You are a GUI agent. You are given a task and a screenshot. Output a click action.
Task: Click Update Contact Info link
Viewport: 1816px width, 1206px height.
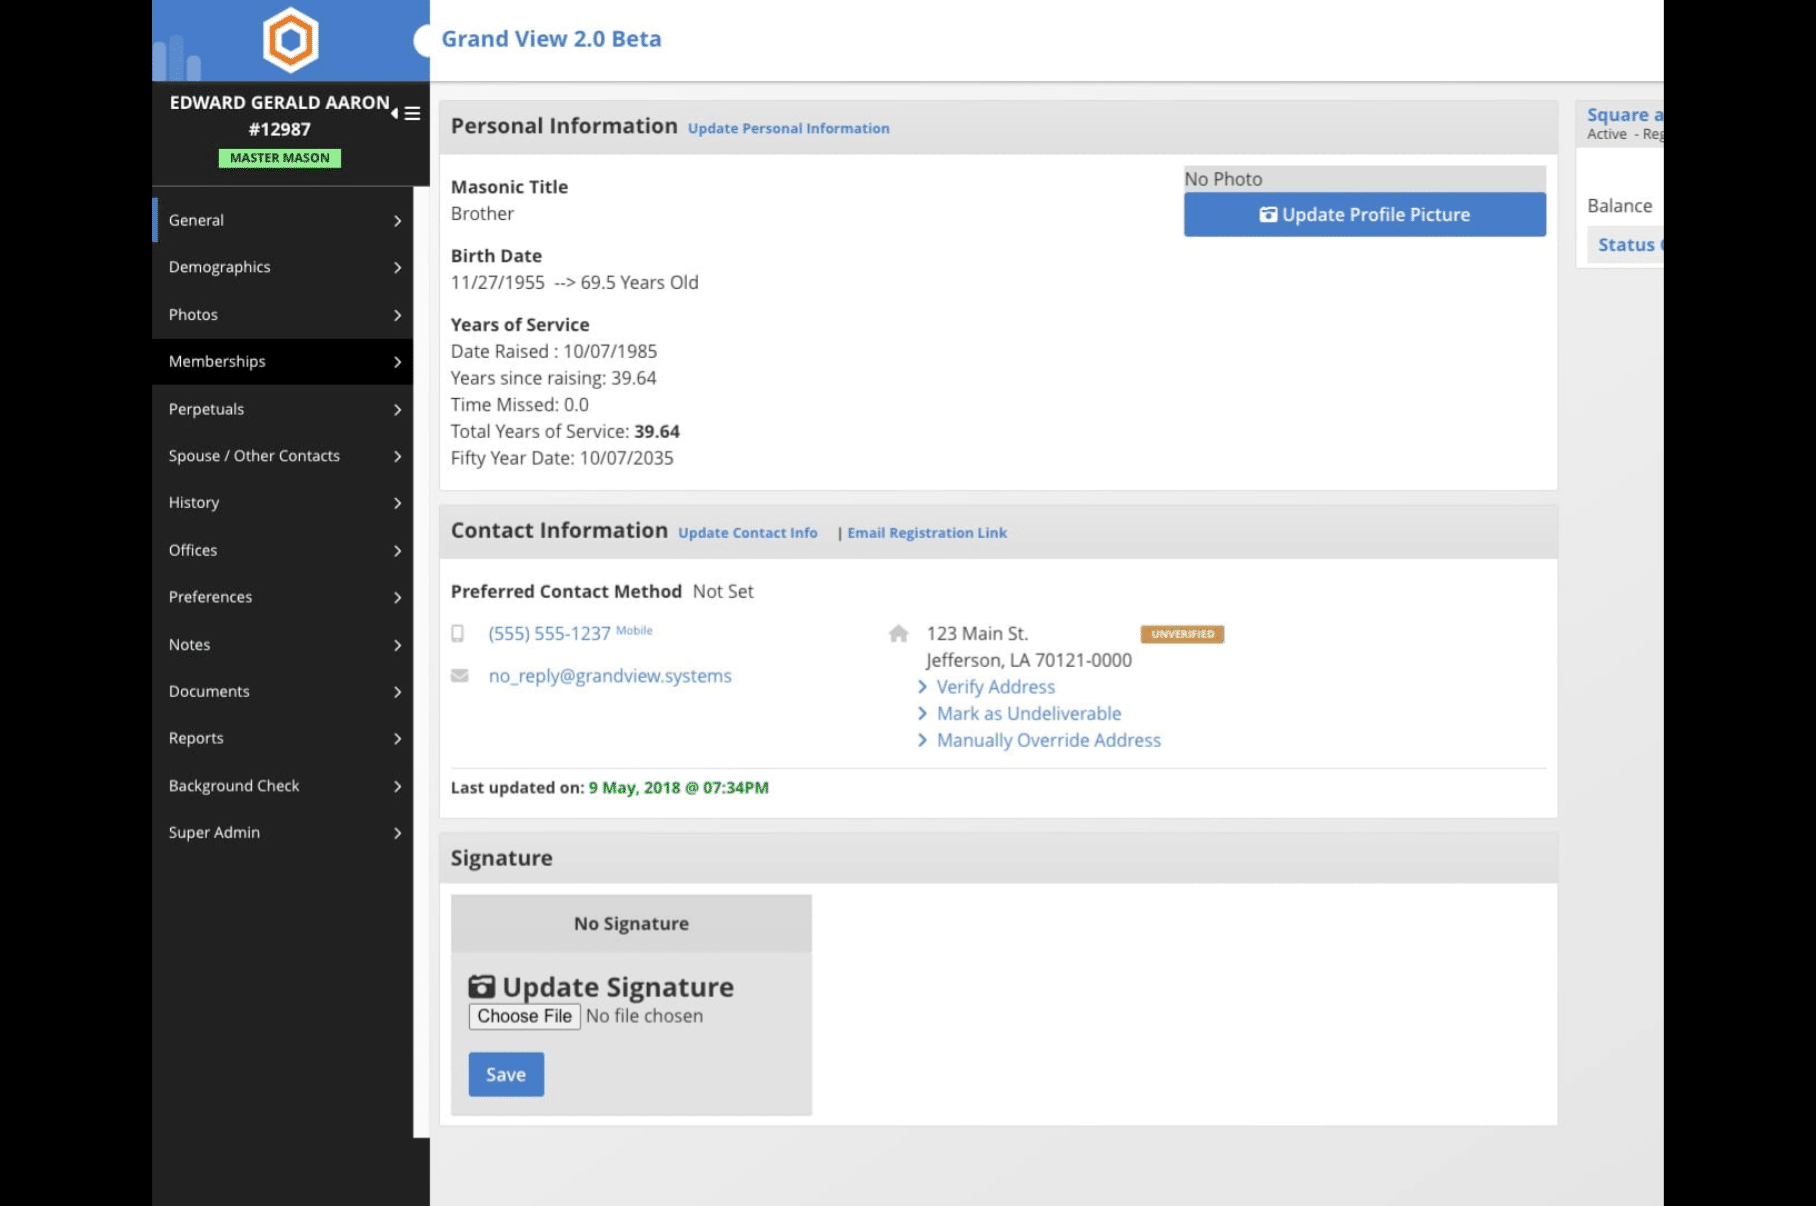[x=747, y=533]
